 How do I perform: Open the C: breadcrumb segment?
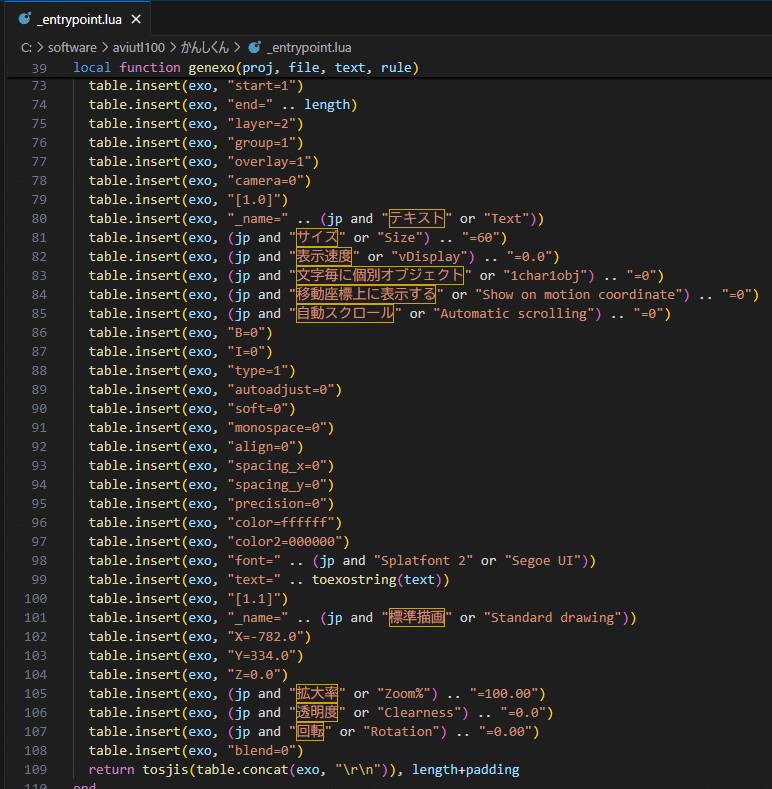[26, 48]
